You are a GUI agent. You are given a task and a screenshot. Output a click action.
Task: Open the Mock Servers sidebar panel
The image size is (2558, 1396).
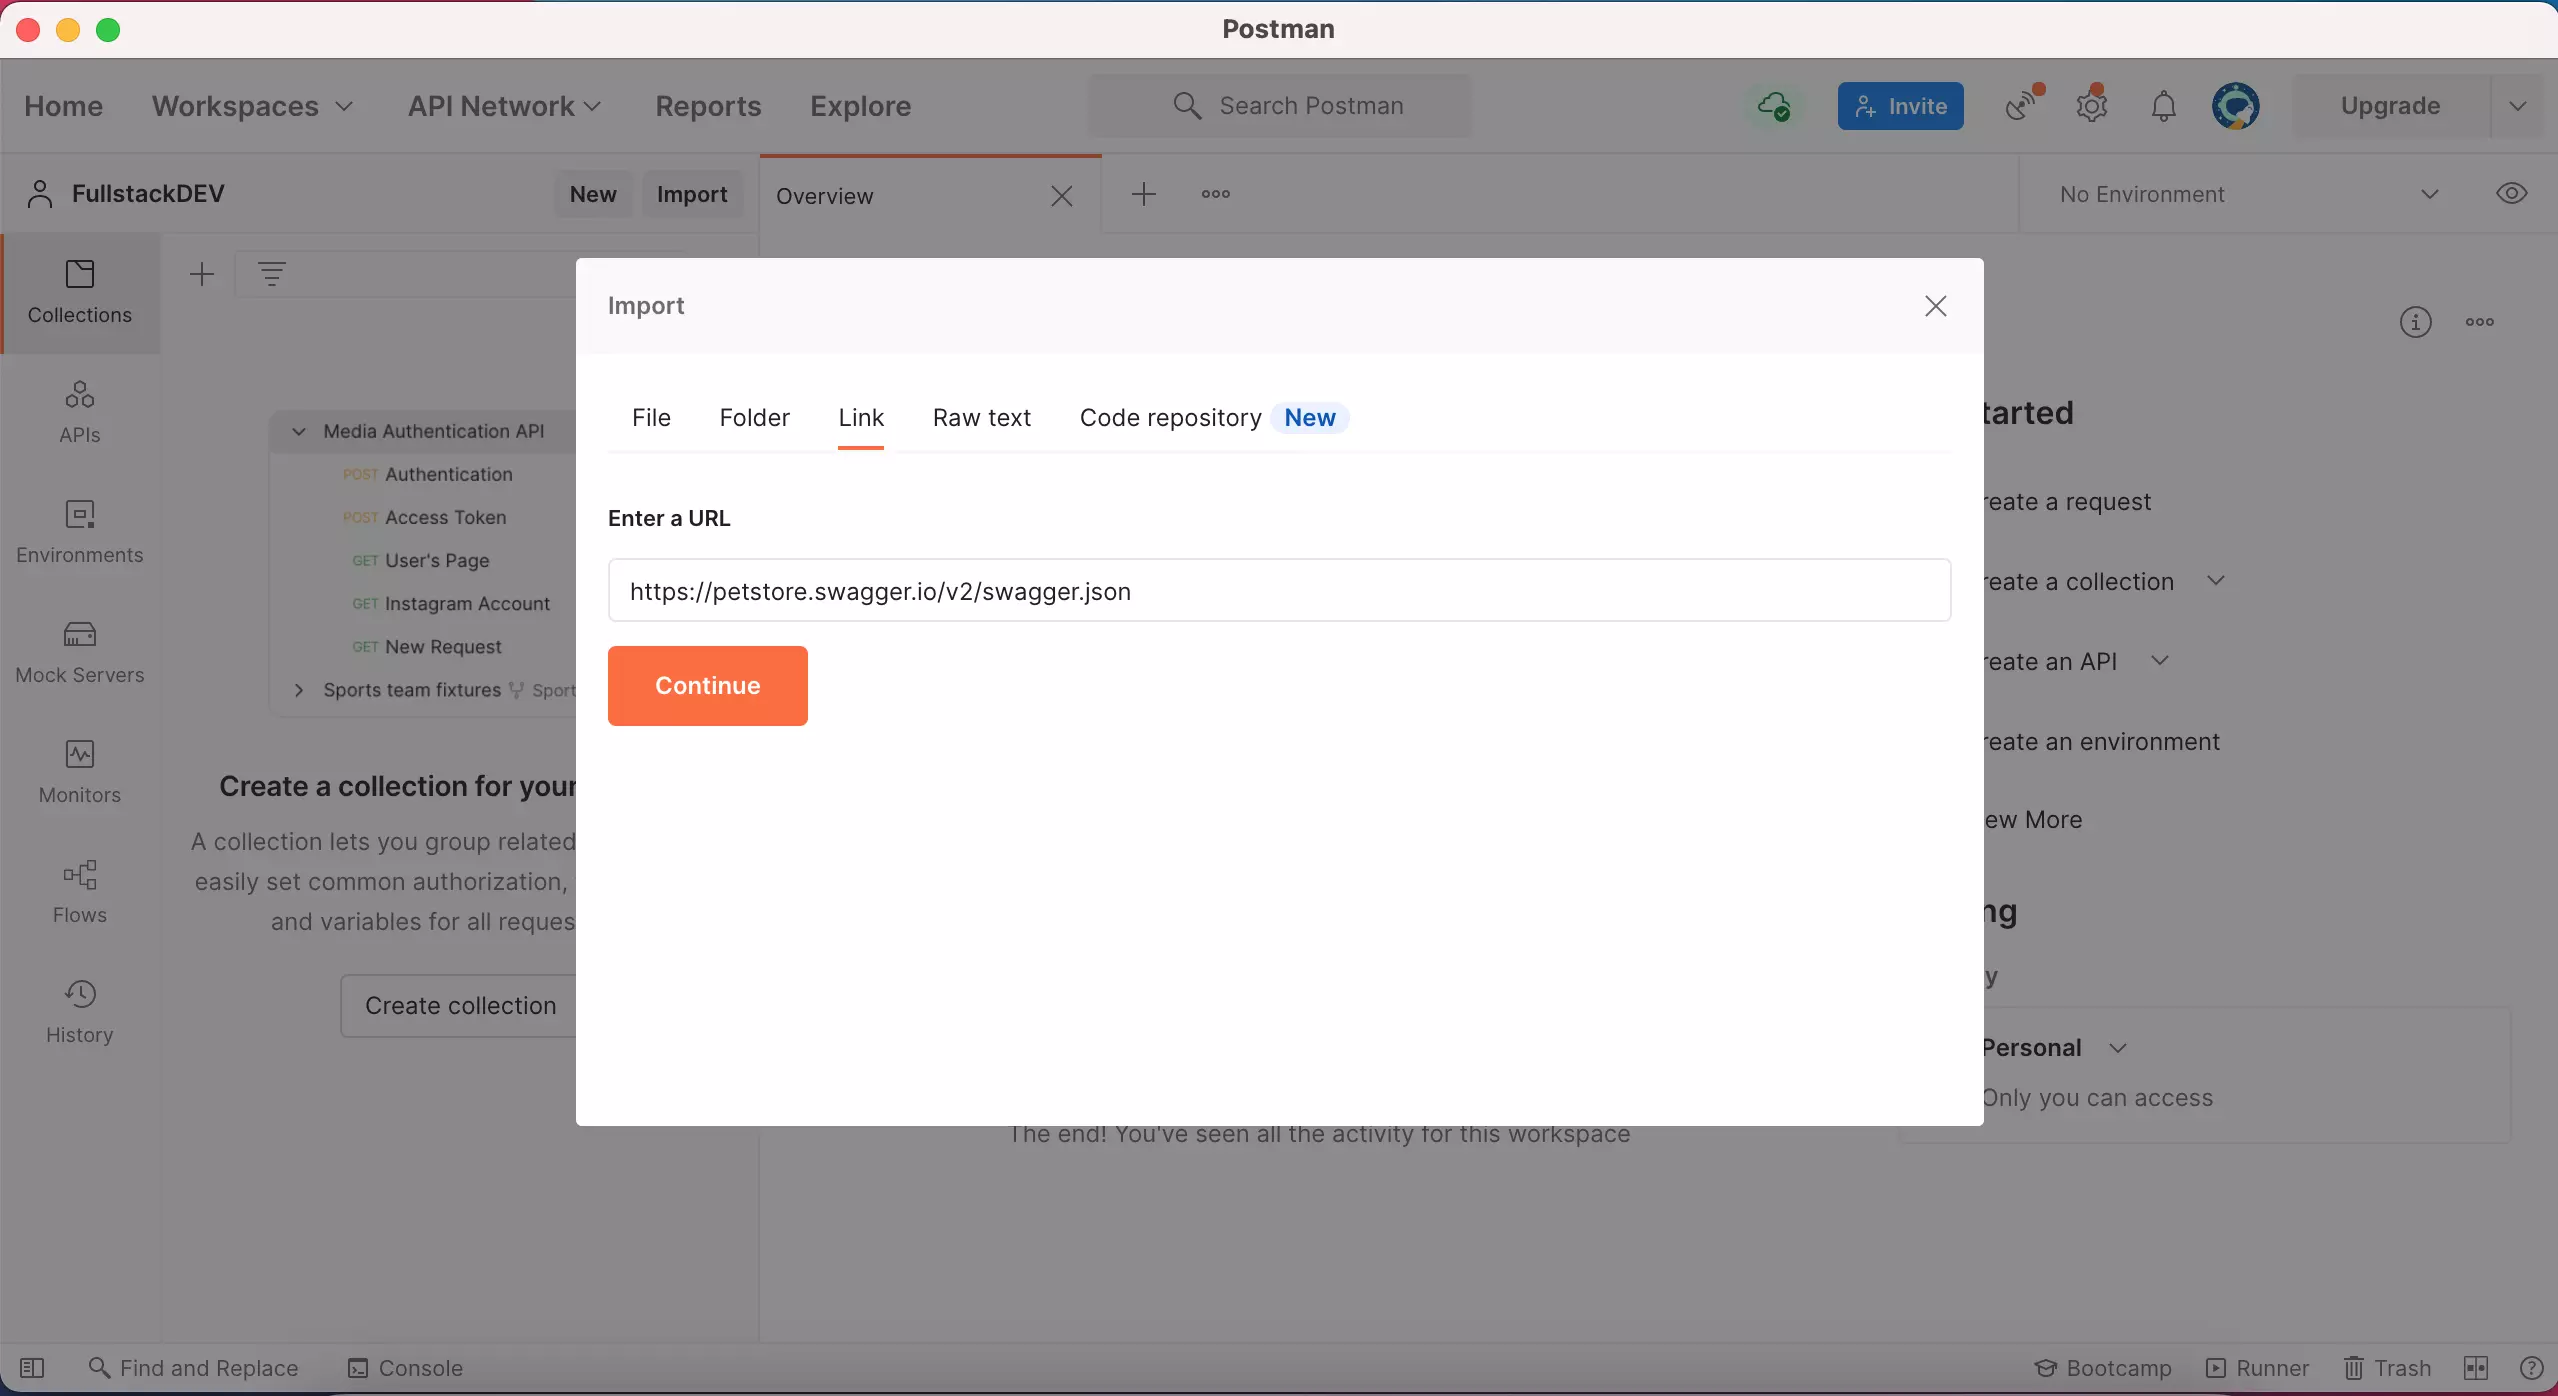pos(80,652)
